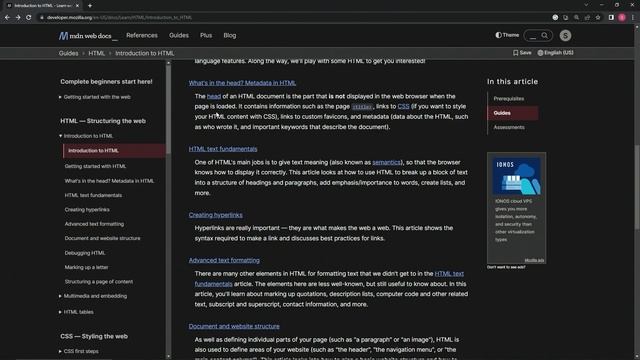This screenshot has height=360, width=640.
Task: Follow the head link in paragraph
Action: (x=214, y=96)
